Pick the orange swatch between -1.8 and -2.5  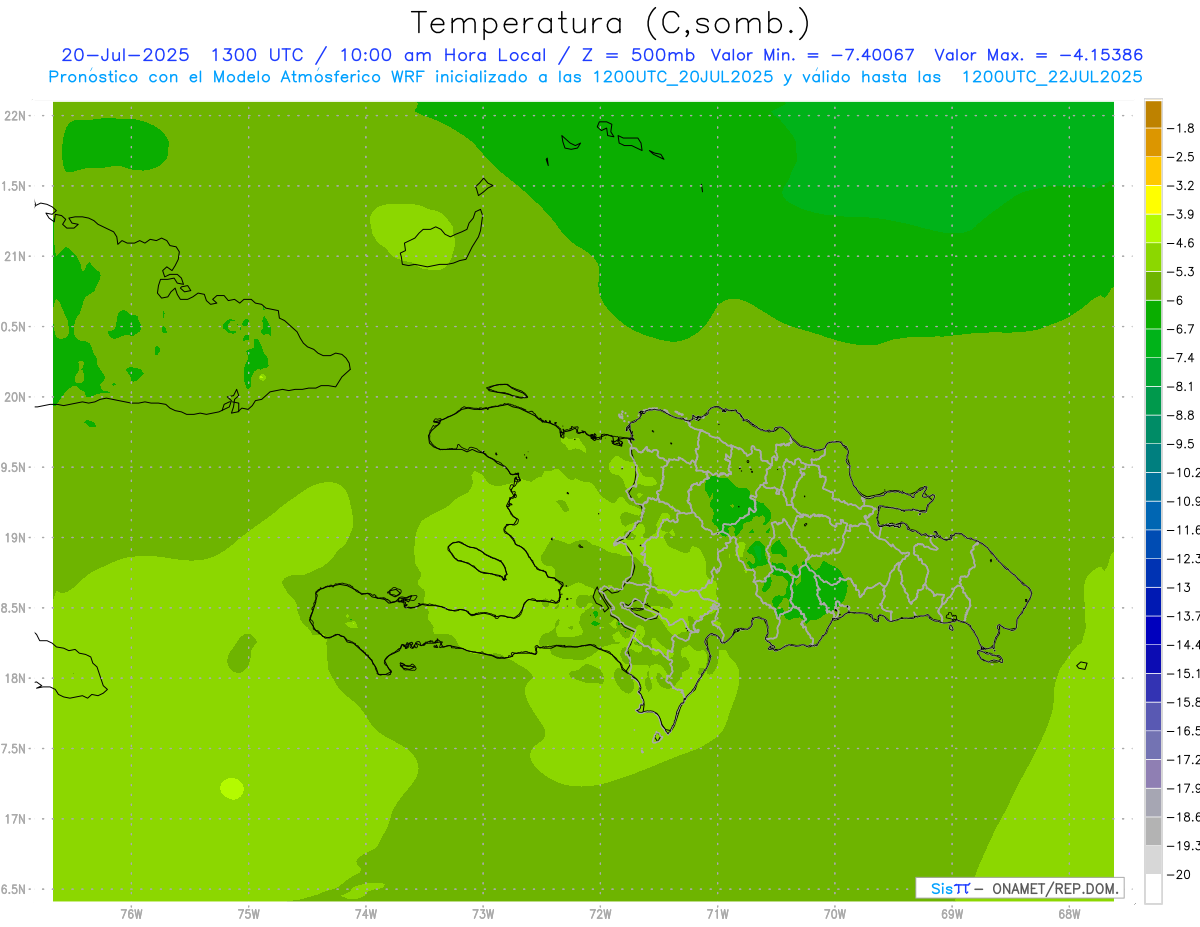click(1153, 143)
